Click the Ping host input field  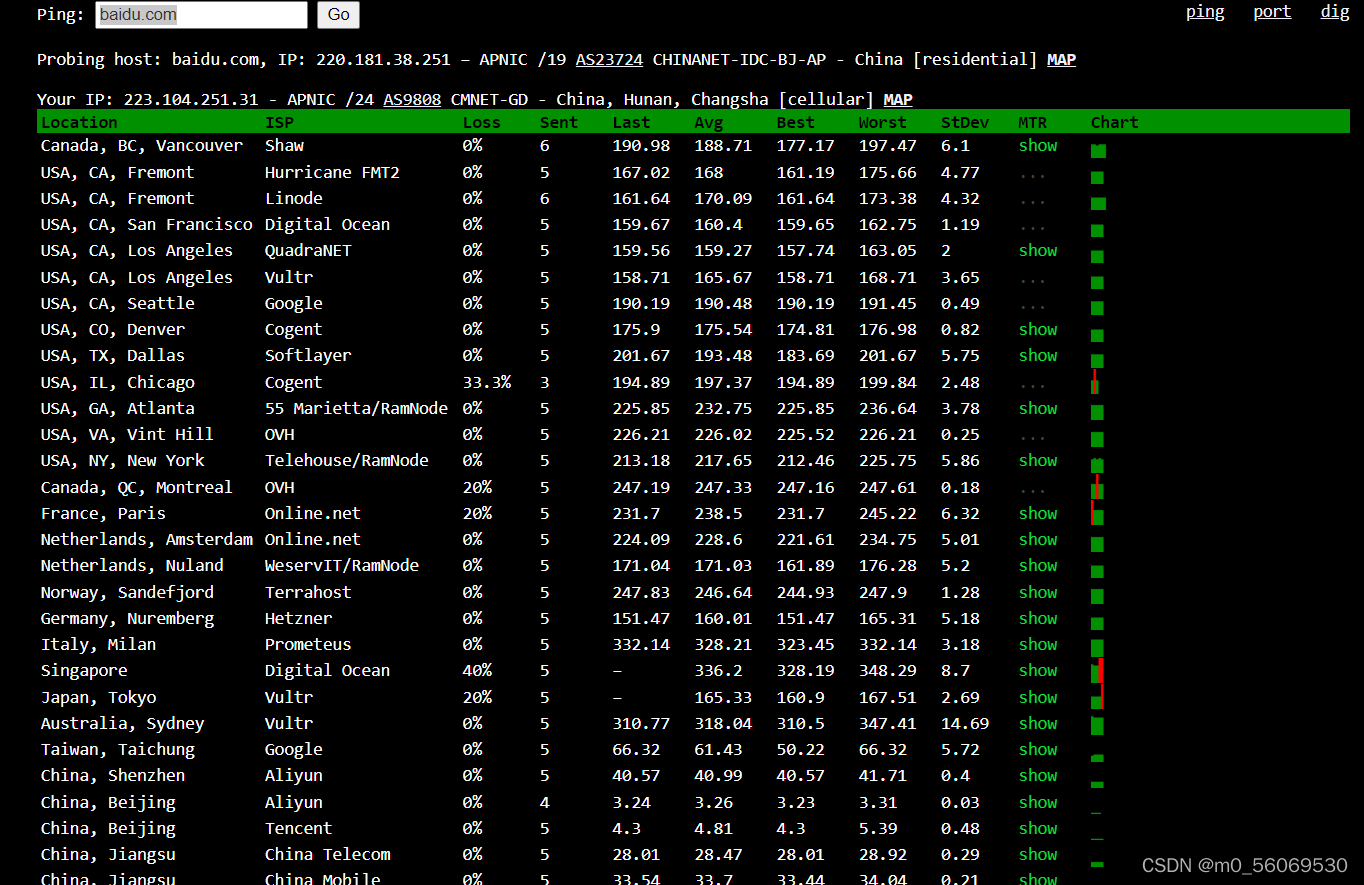click(x=201, y=15)
